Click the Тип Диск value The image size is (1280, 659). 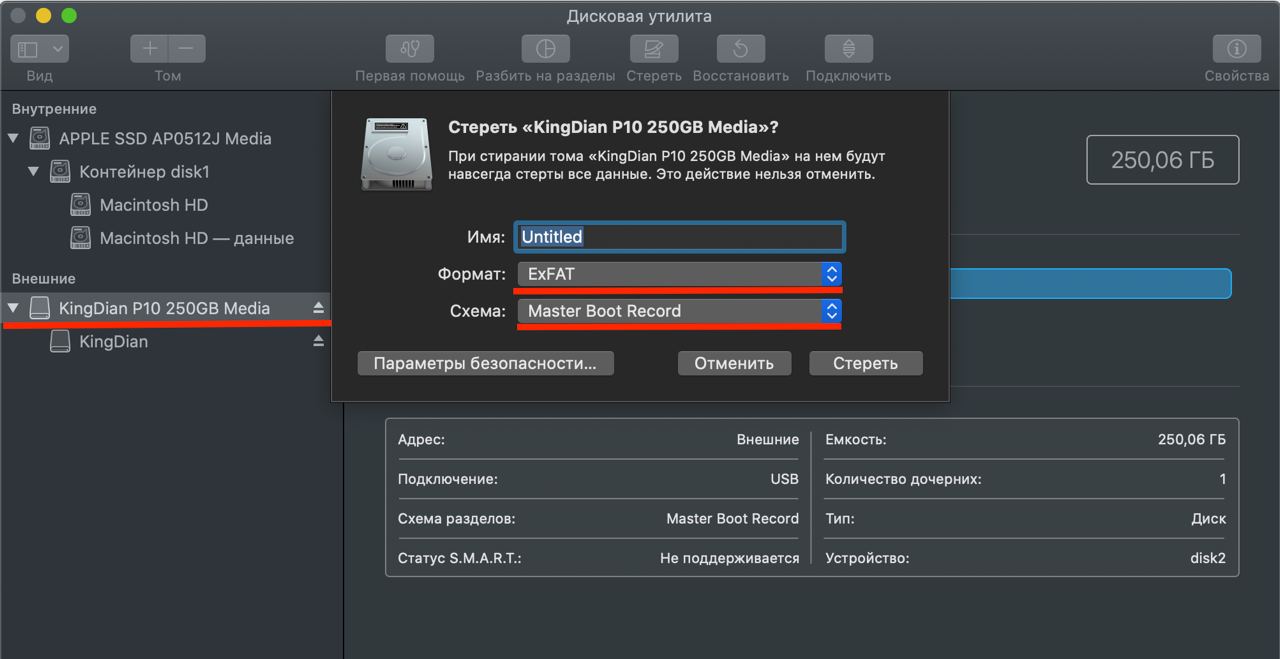click(x=1209, y=518)
